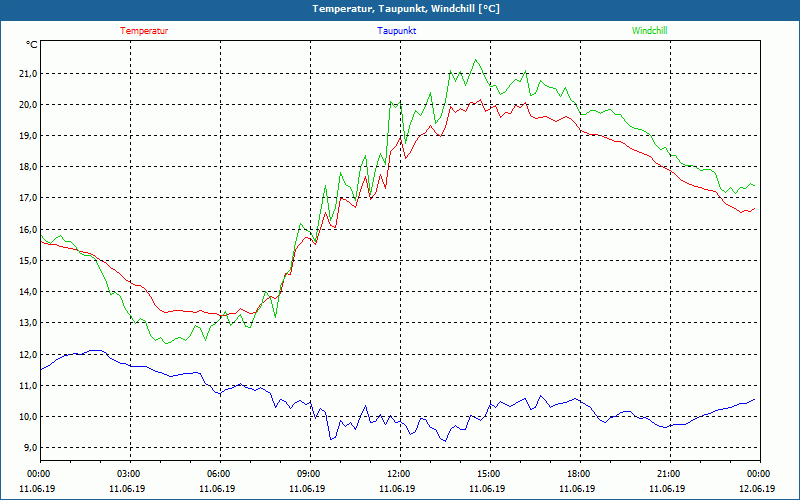Select the 18:00 time axis label
Screen dimensions: 800x500
coord(580,474)
